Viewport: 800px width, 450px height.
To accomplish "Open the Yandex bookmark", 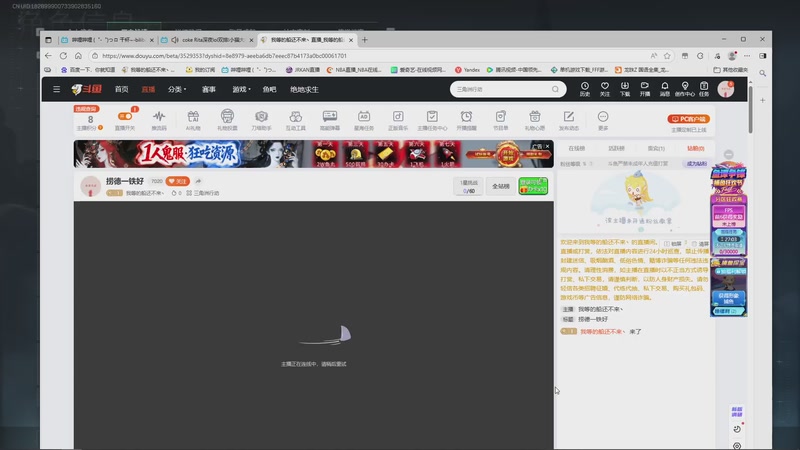I will click(x=467, y=70).
